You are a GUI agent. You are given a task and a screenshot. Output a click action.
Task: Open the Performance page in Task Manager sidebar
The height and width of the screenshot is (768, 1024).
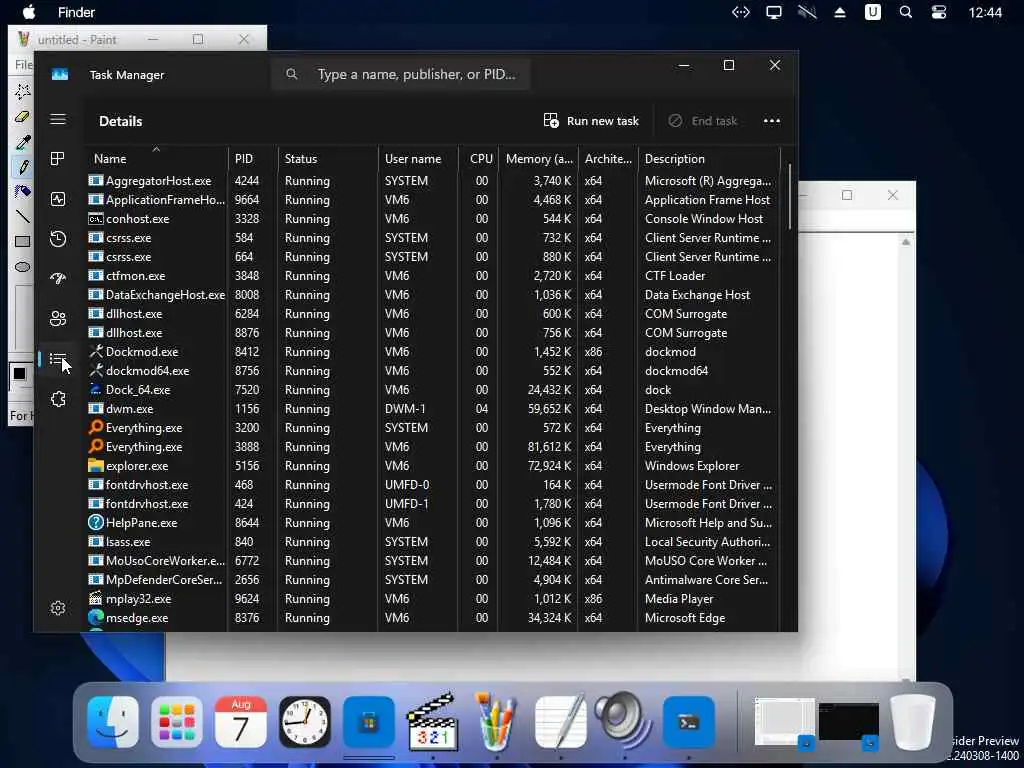(x=58, y=199)
